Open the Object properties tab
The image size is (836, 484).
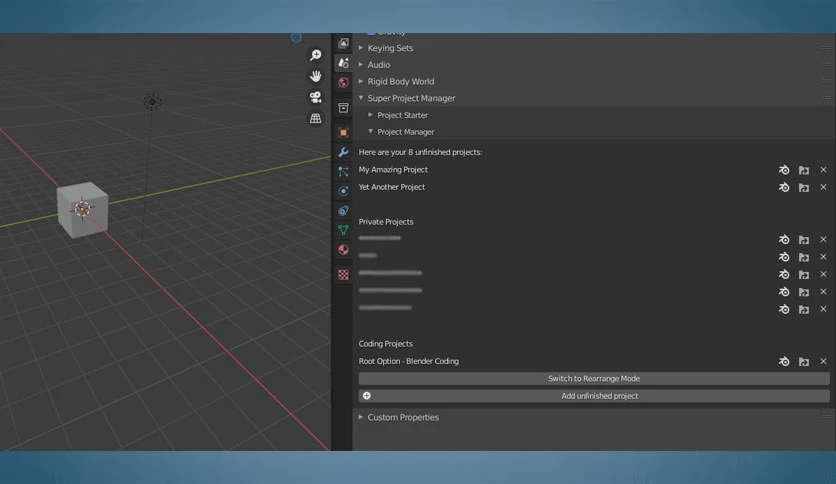coord(343,132)
